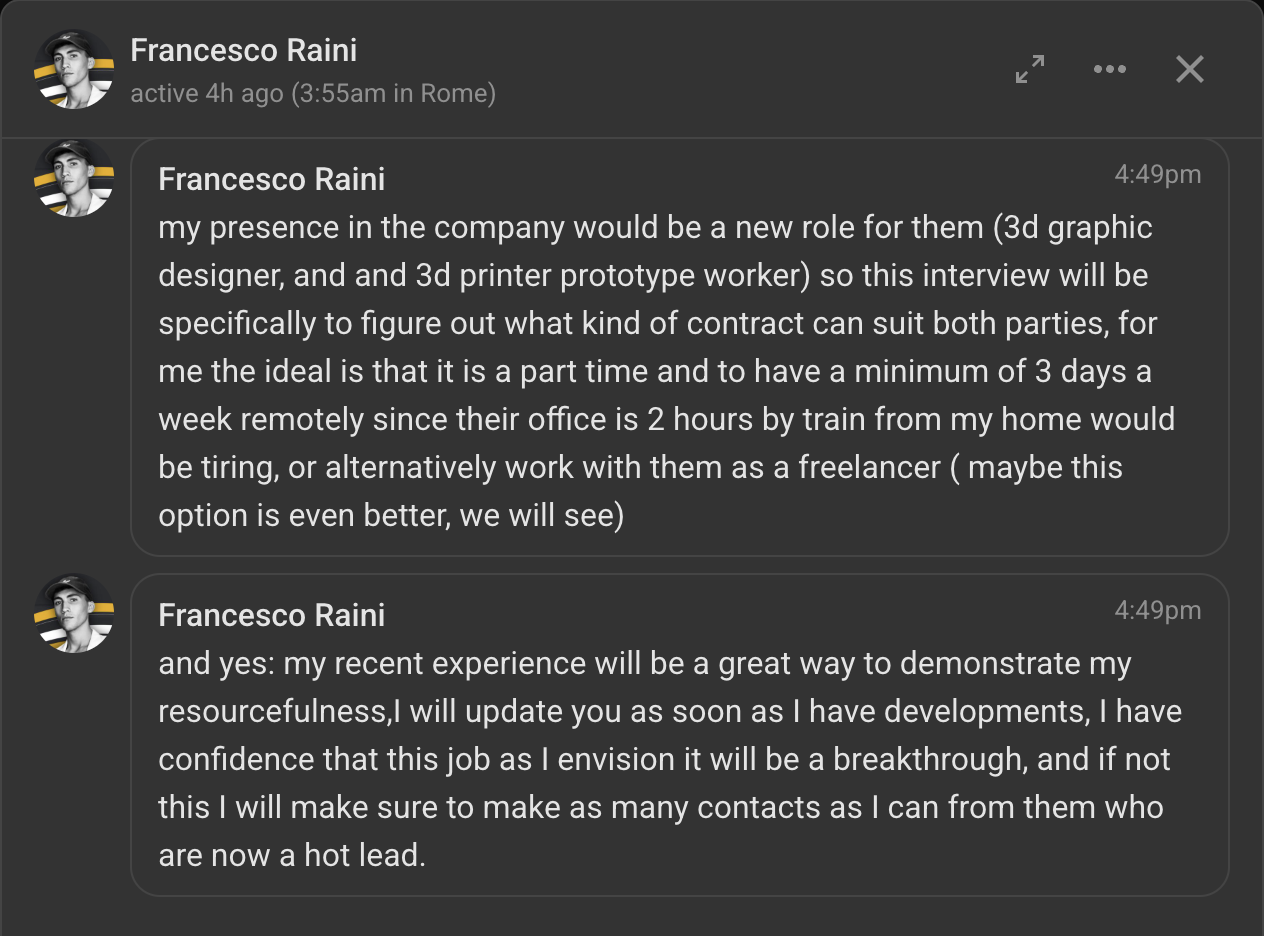Click the word "breakthrough" in the second message
Viewport: 1264px width, 936px height.
pos(928,760)
